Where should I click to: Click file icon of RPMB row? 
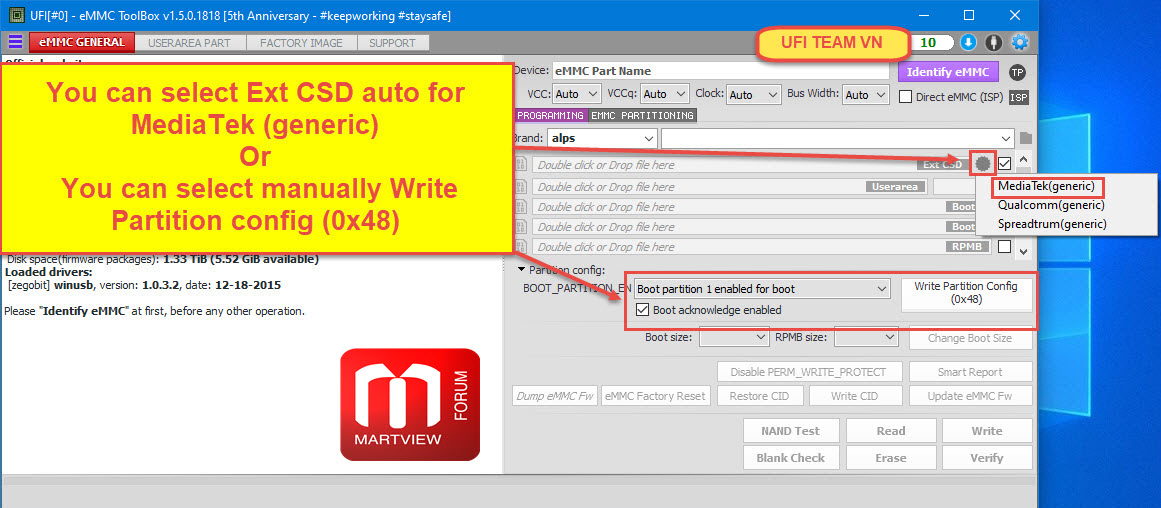click(521, 247)
